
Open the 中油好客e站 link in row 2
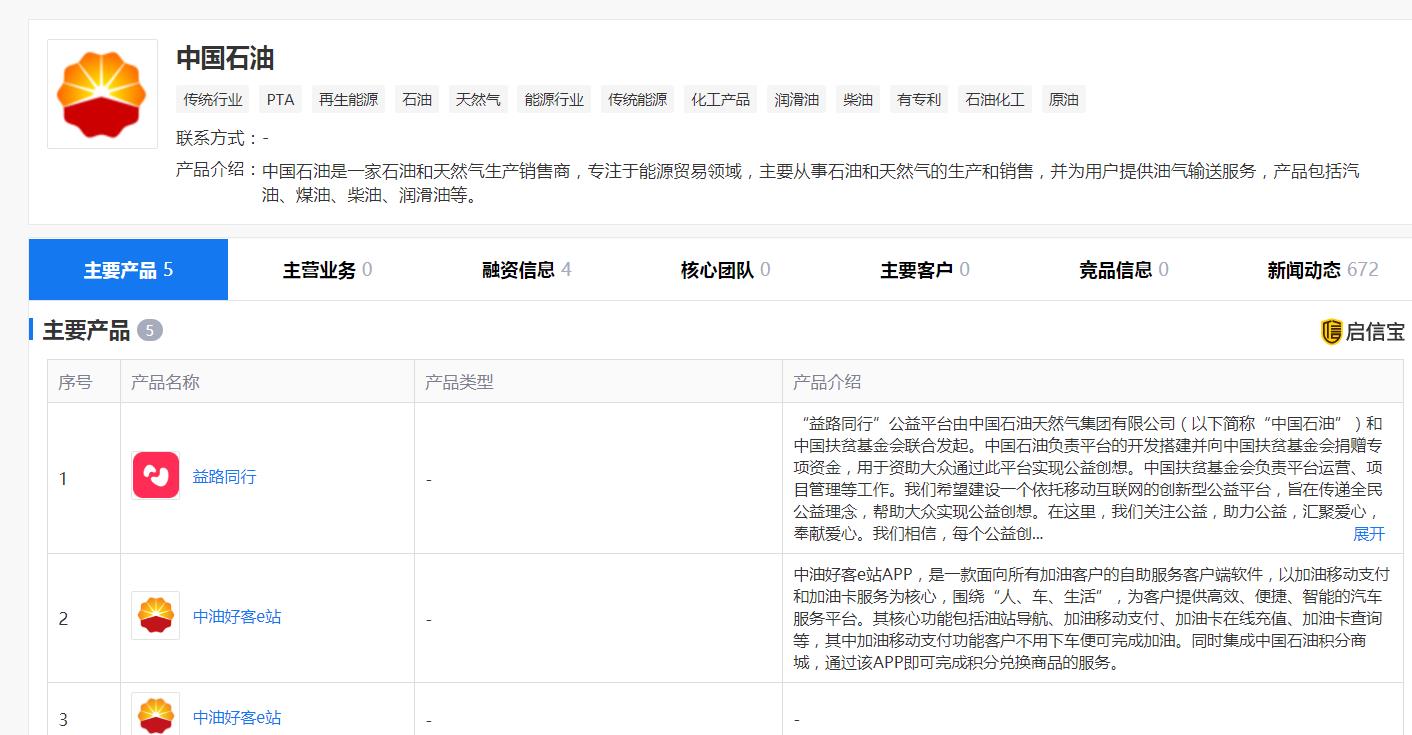coord(237,618)
